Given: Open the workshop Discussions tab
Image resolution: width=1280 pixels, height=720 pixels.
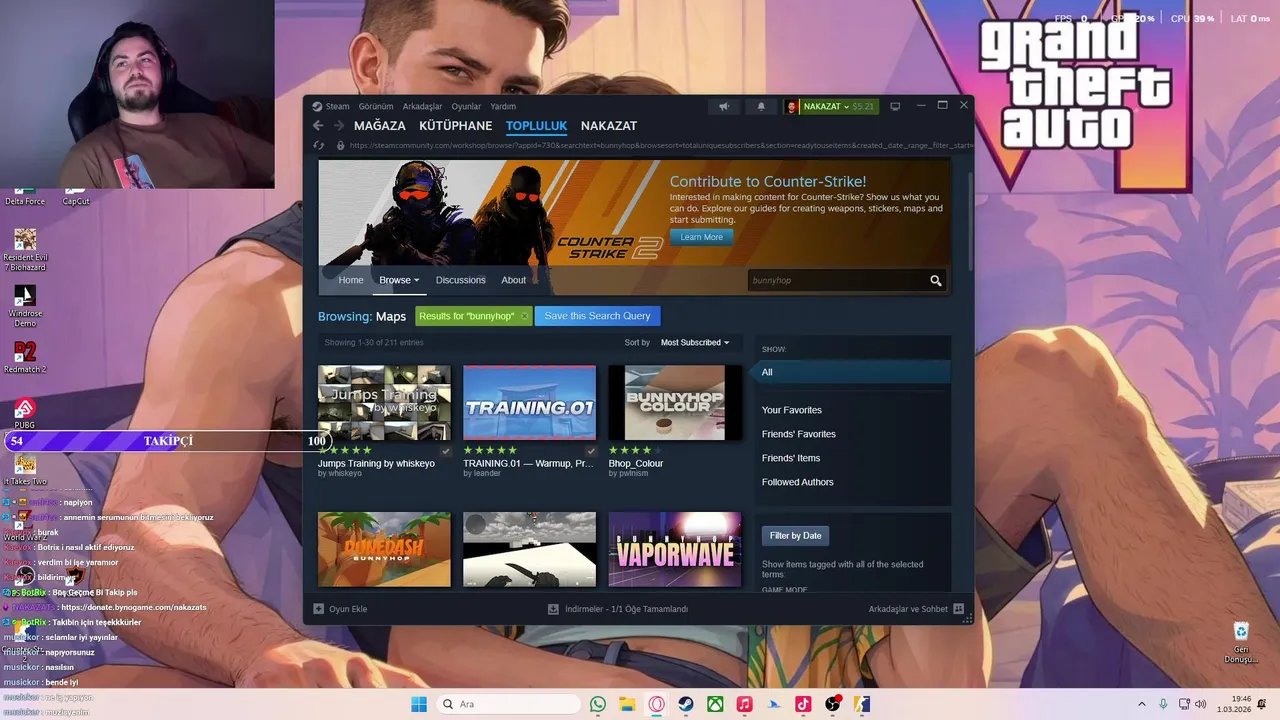Looking at the screenshot, I should pyautogui.click(x=460, y=280).
